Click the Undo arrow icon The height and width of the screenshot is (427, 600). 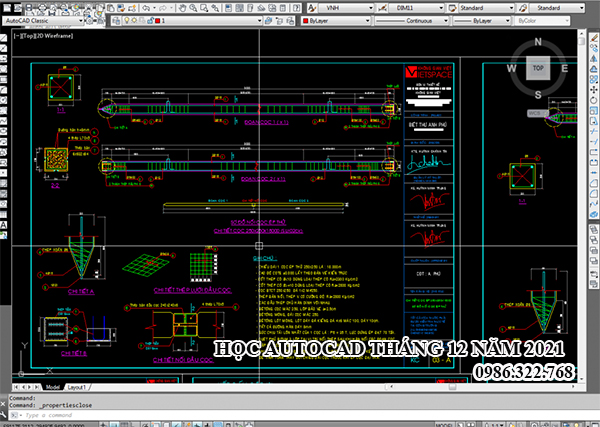[146, 8]
